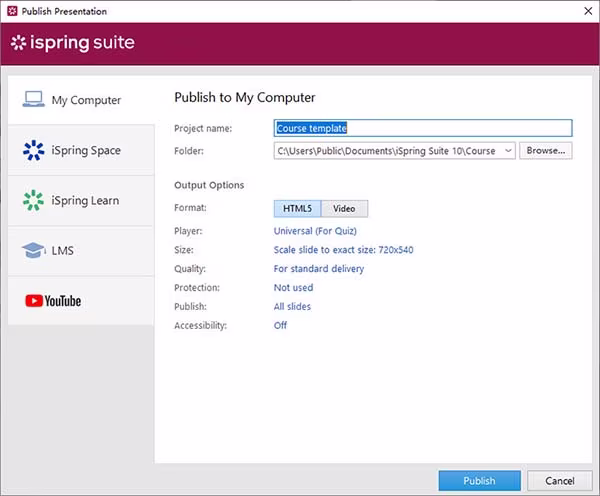The image size is (600, 496).
Task: Click the Size: label
Action: pyautogui.click(x=184, y=250)
